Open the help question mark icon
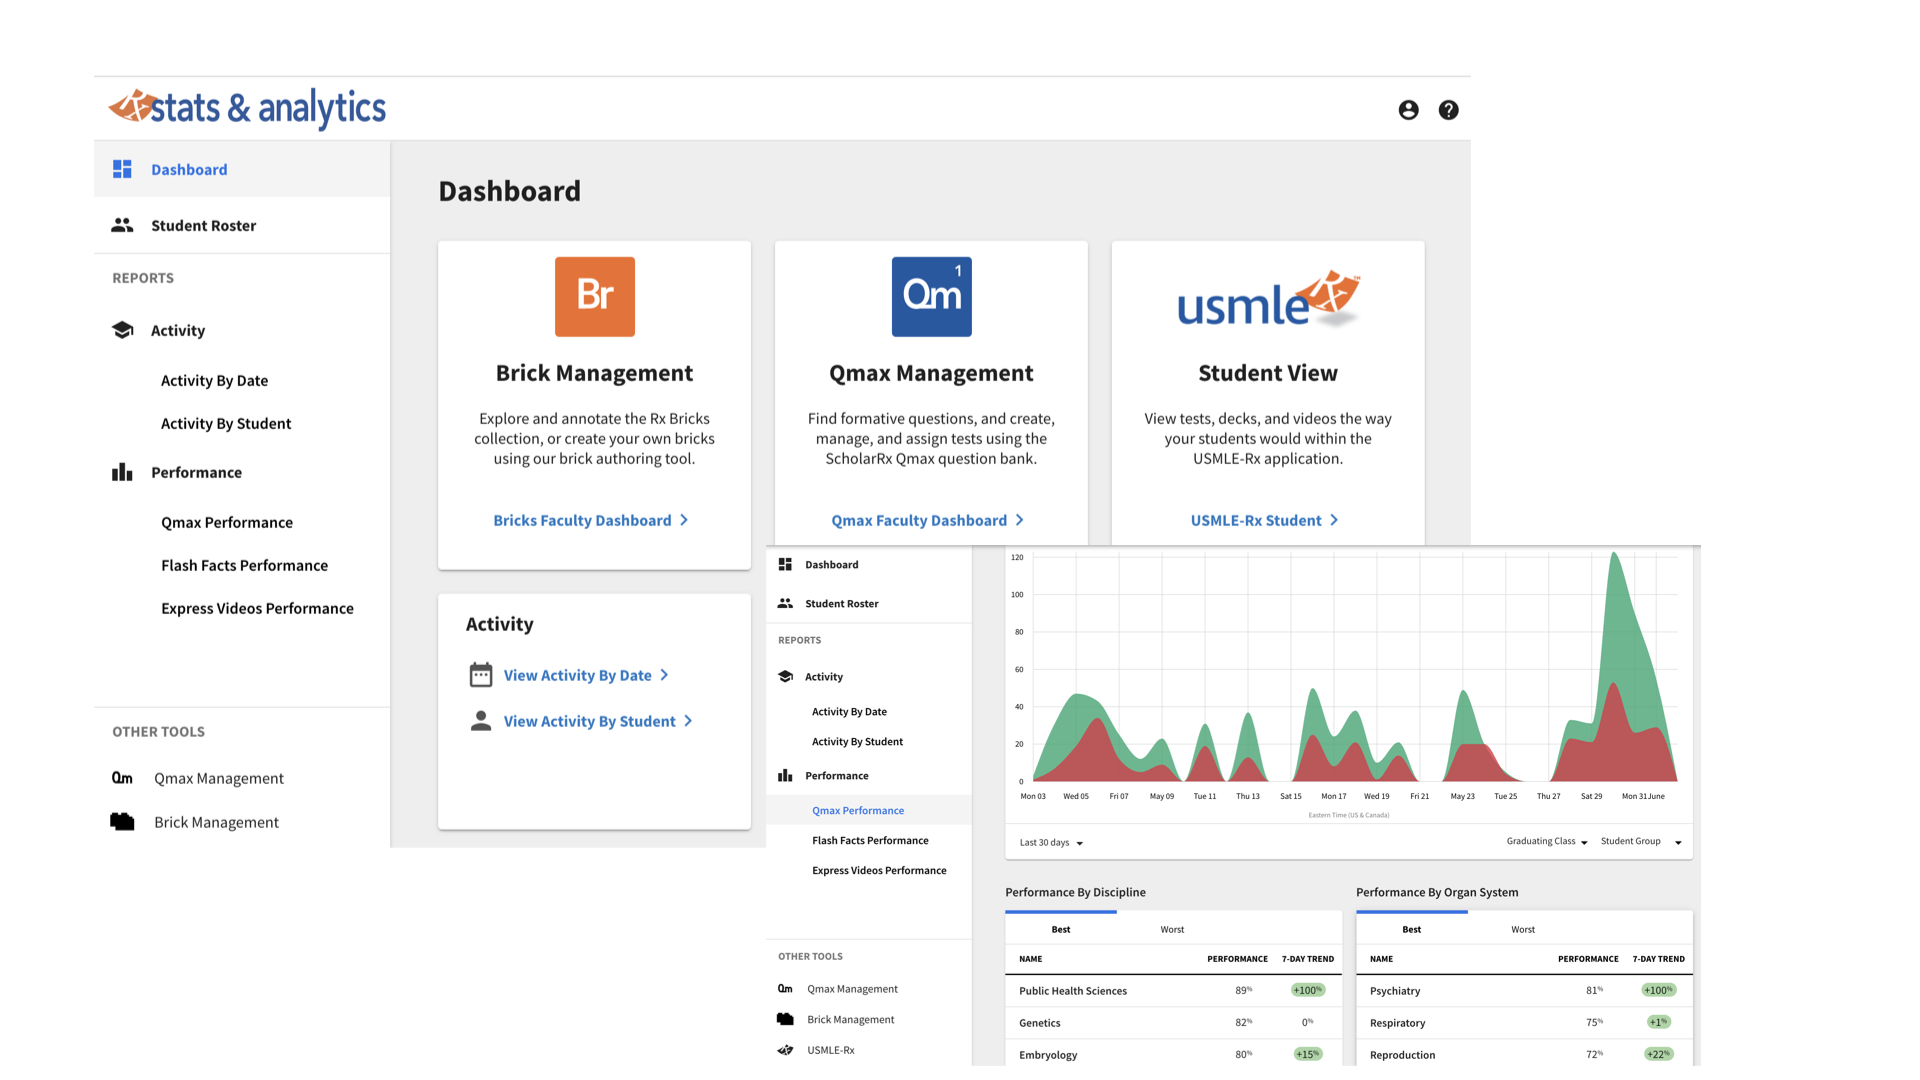The image size is (1920, 1080). [1448, 110]
